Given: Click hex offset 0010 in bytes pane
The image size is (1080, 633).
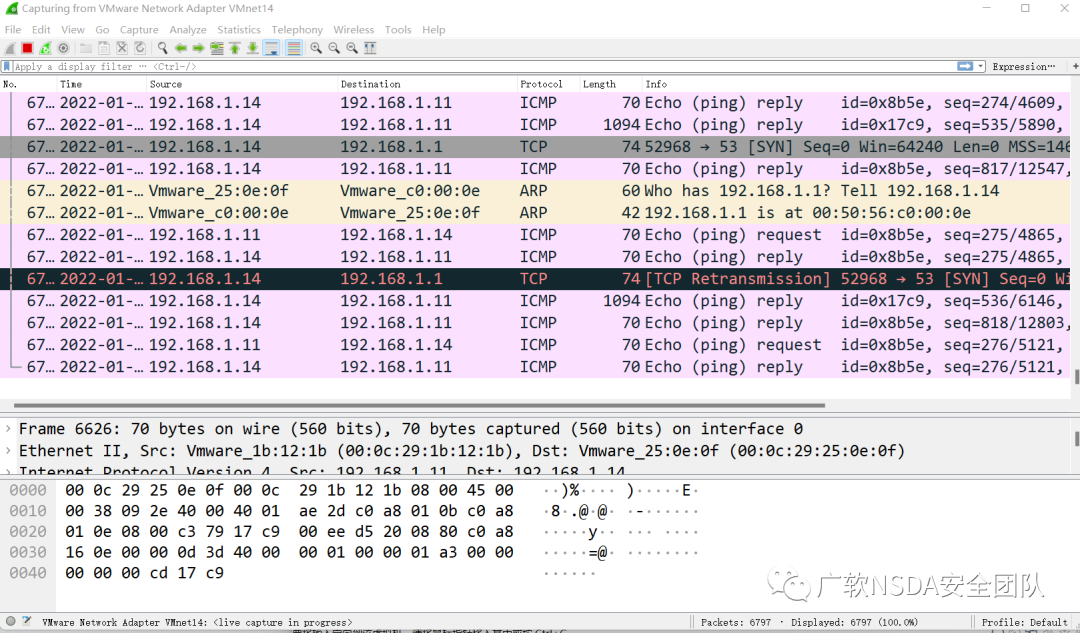Looking at the screenshot, I should [x=28, y=511].
